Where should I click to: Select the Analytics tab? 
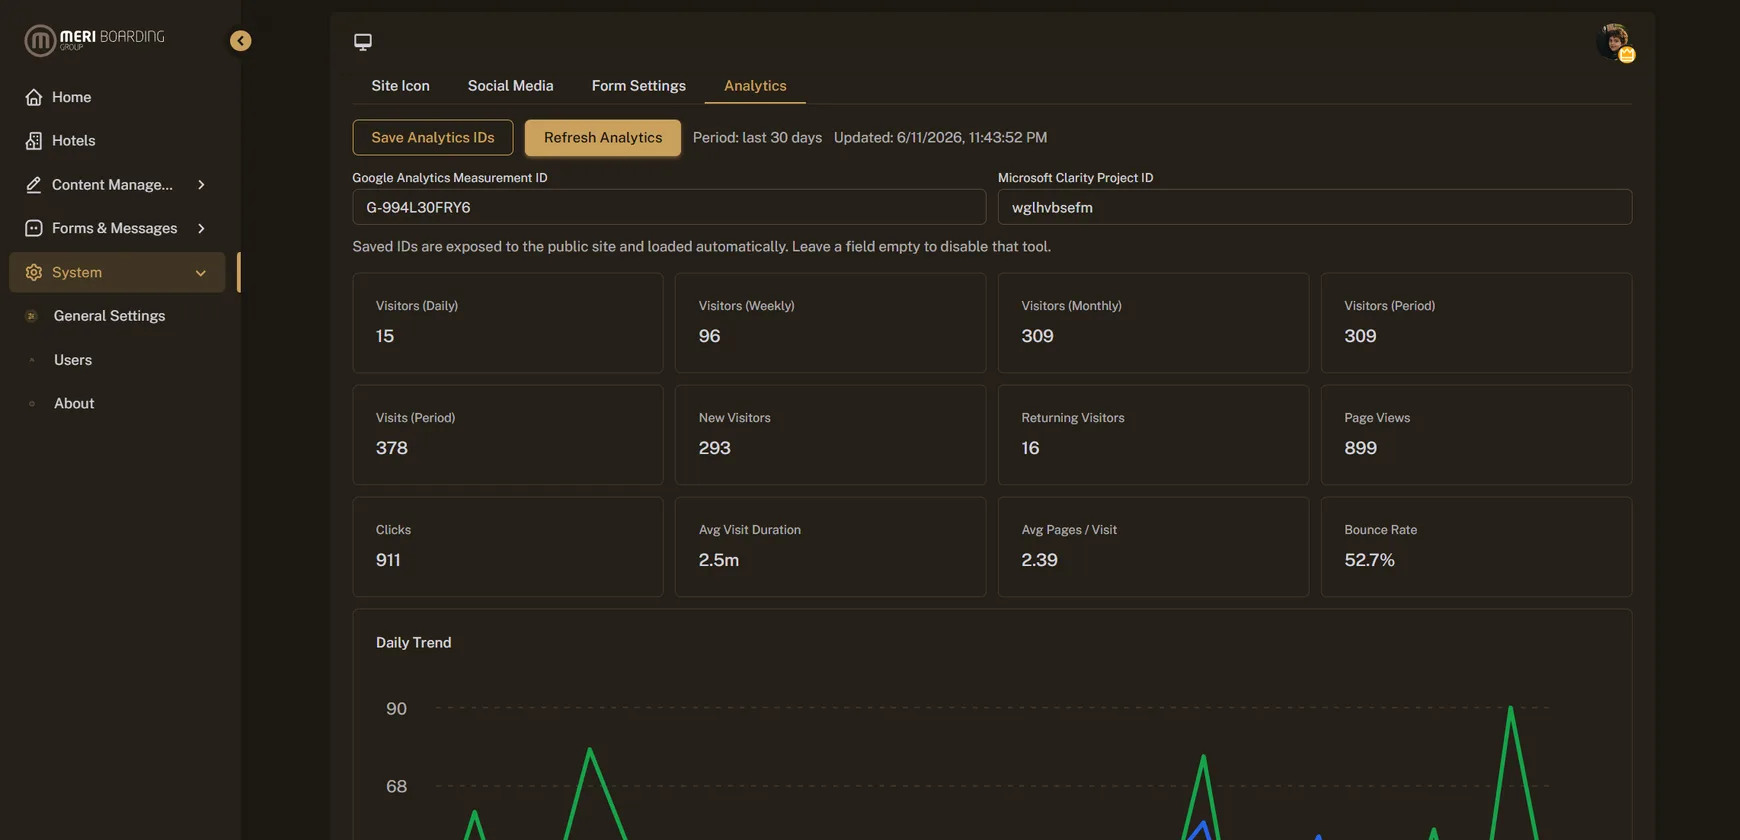coord(755,86)
